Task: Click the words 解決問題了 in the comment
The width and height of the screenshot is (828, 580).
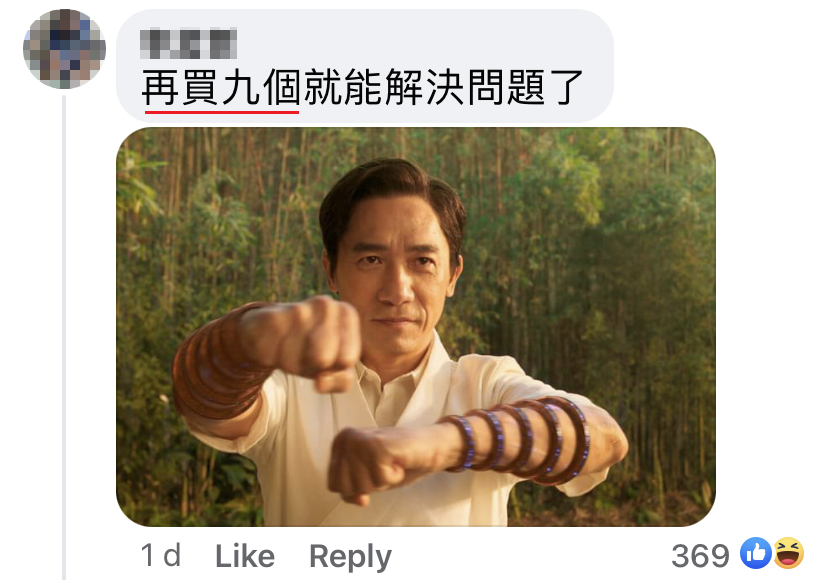Action: tap(484, 88)
